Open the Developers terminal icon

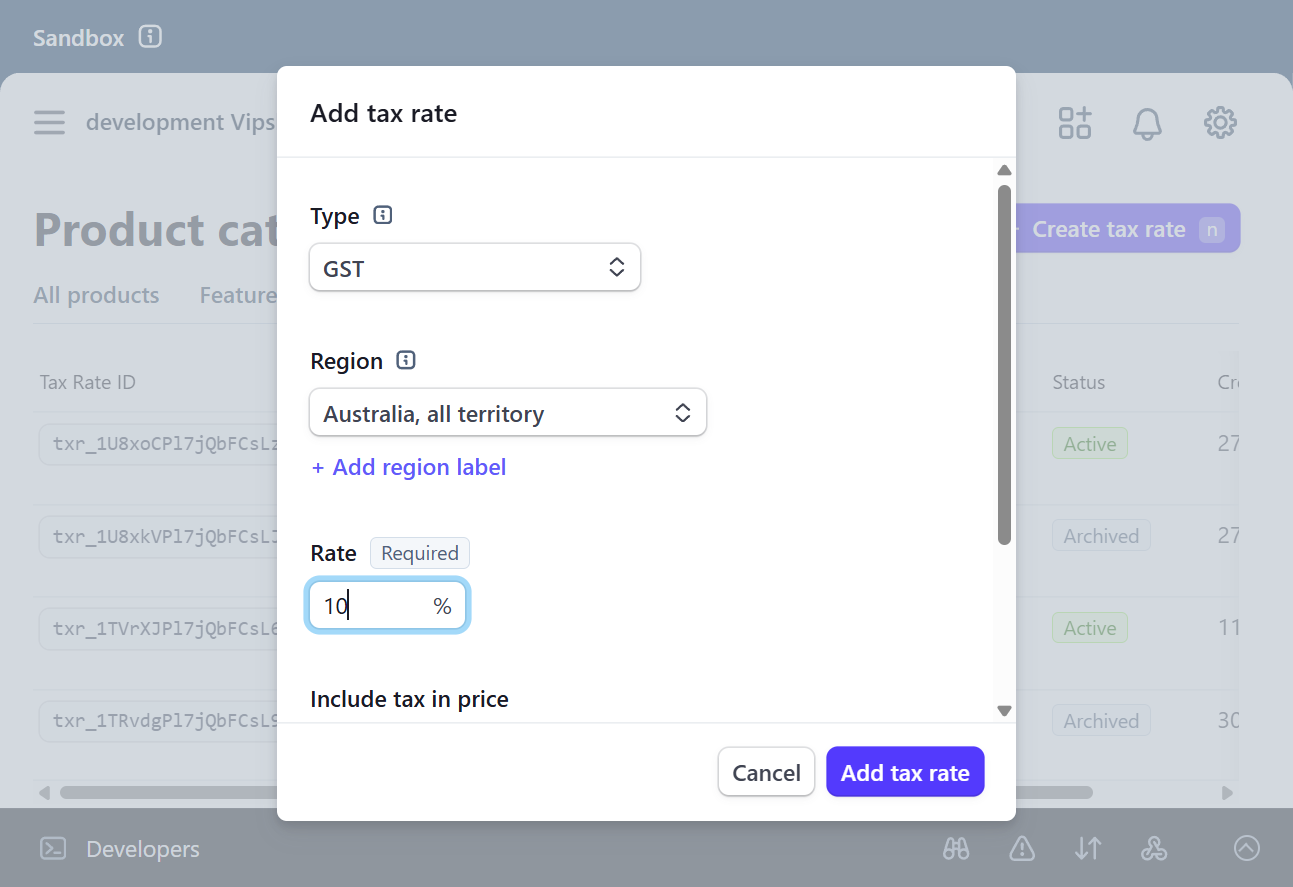53,849
